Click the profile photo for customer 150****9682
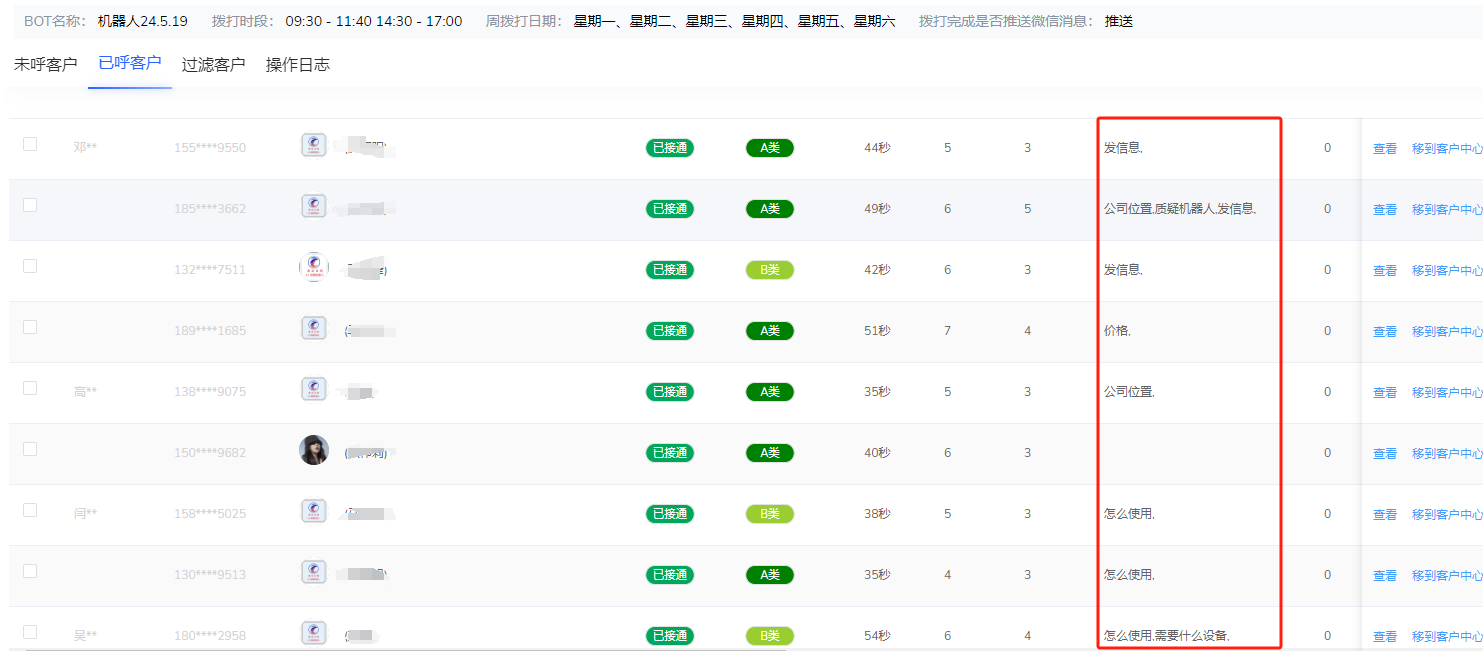The image size is (1483, 651). pyautogui.click(x=314, y=449)
